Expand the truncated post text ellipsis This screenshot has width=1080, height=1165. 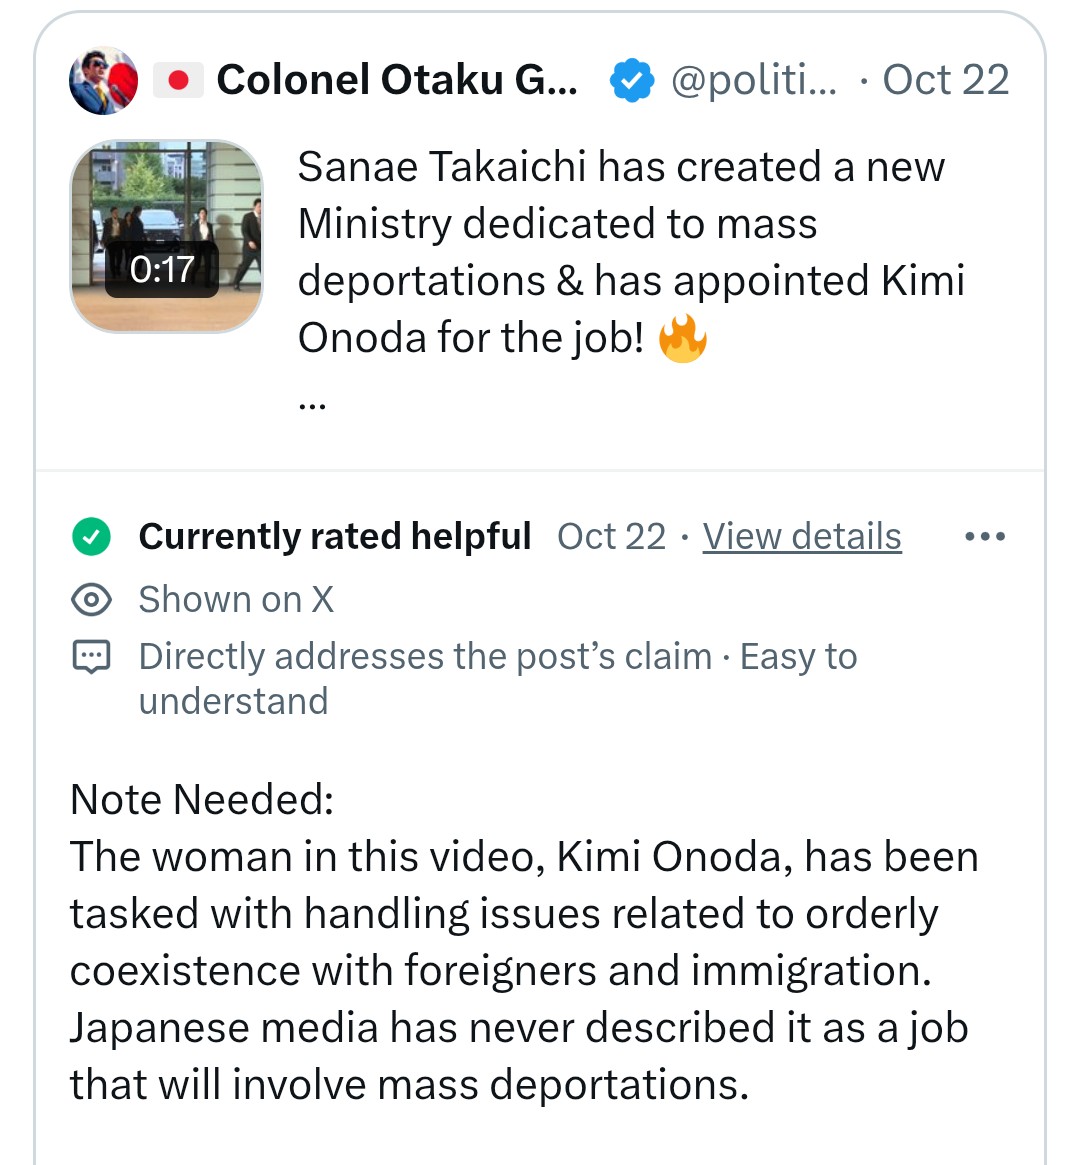(x=312, y=406)
